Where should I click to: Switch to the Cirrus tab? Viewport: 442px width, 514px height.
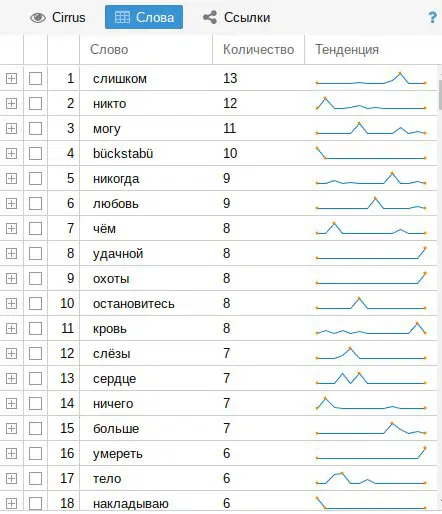[x=58, y=17]
